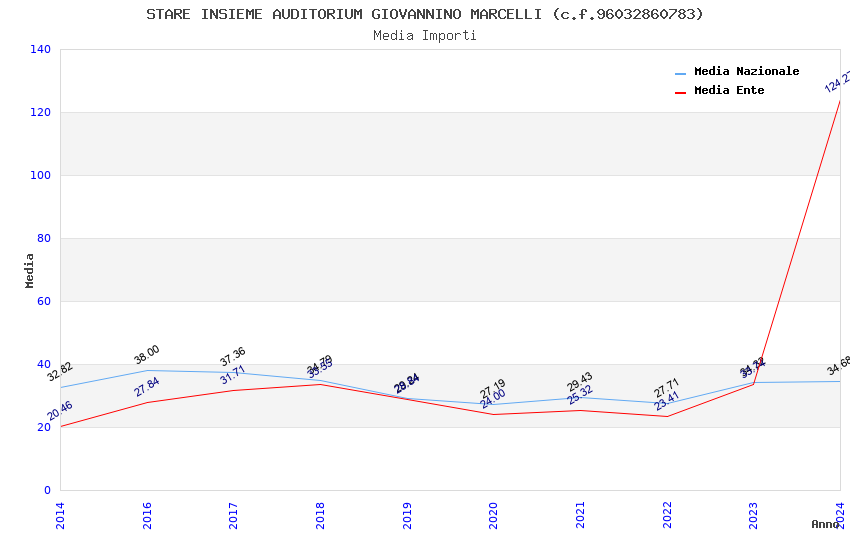Click the data label 37.36

coord(233,357)
